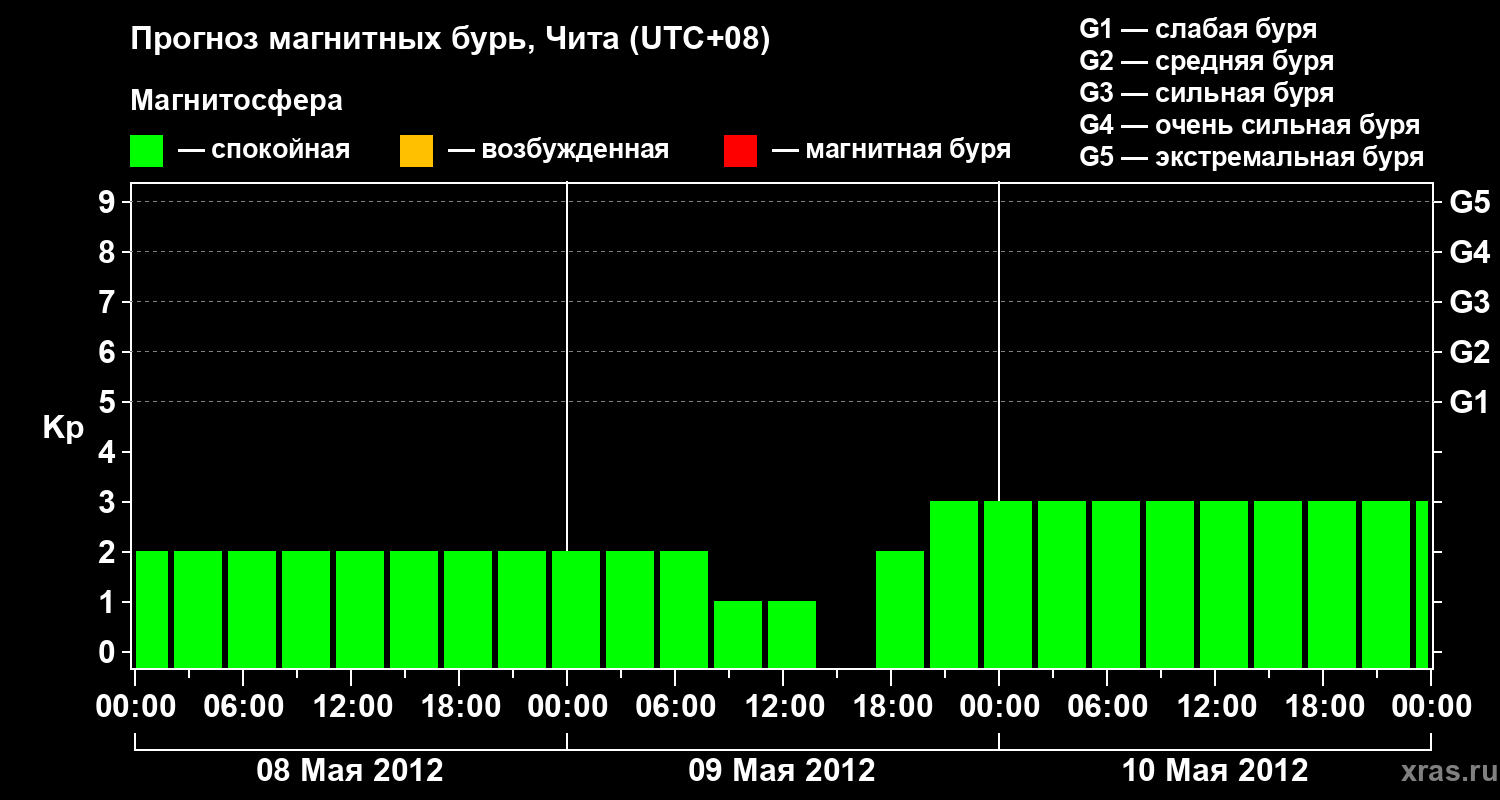Click the '06:00' time label for 10 Мая
The image size is (1500, 800).
pyautogui.click(x=1107, y=706)
